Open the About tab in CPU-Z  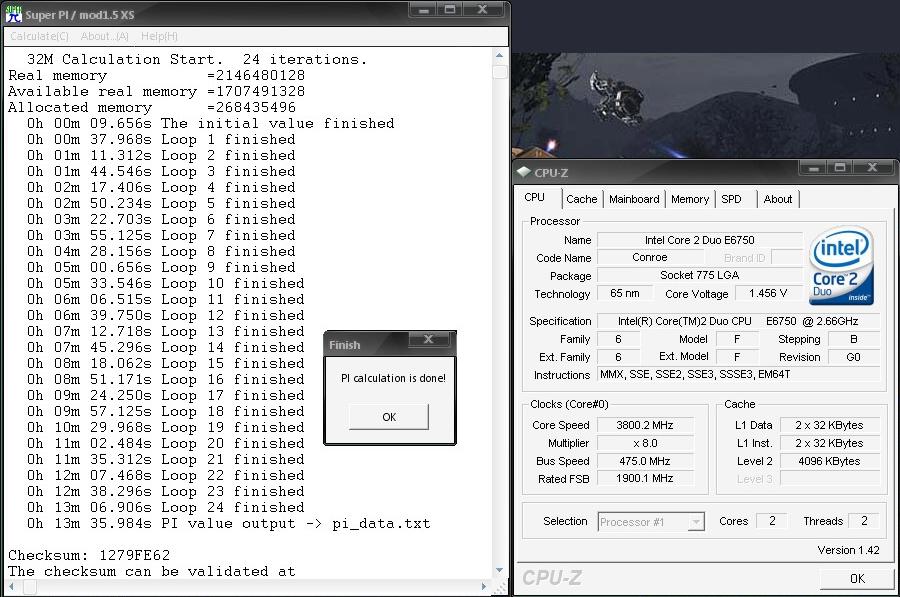pyautogui.click(x=778, y=199)
